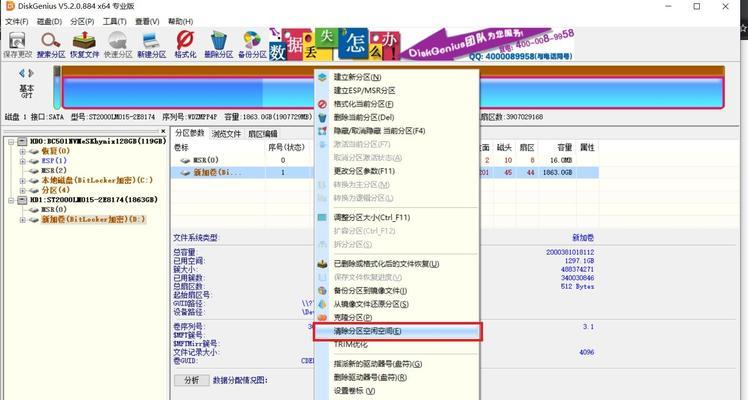748x400 pixels.
Task: Open the 工具(T) menu
Action: [114, 21]
